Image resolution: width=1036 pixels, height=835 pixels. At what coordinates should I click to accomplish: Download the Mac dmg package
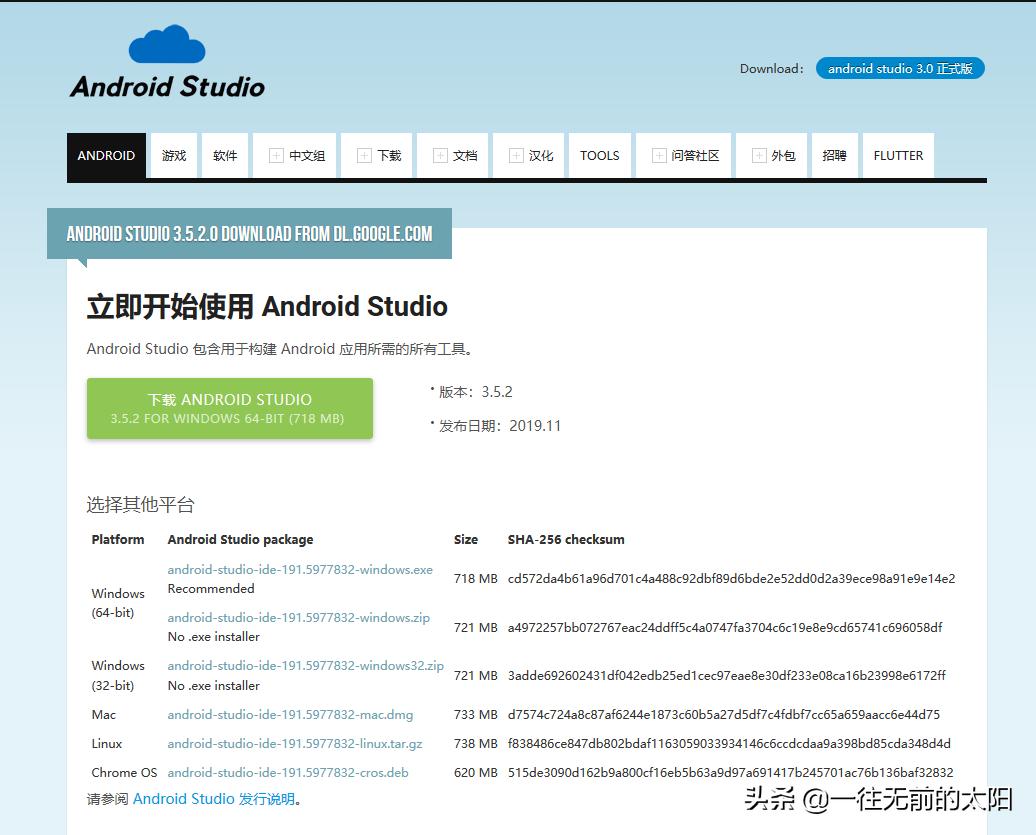pos(291,714)
